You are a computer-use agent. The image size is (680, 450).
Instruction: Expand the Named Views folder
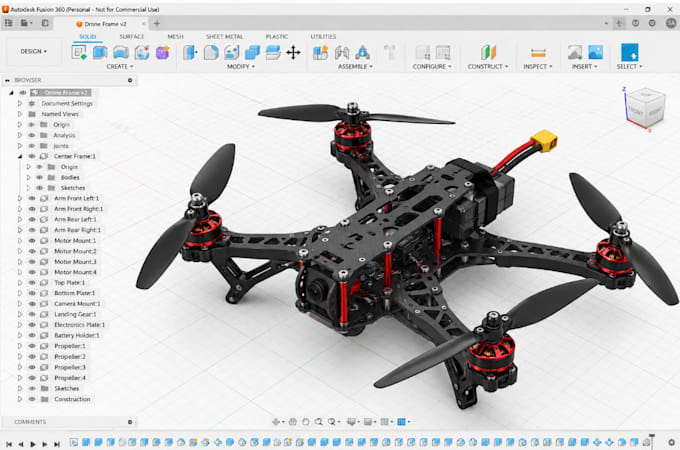[20, 114]
